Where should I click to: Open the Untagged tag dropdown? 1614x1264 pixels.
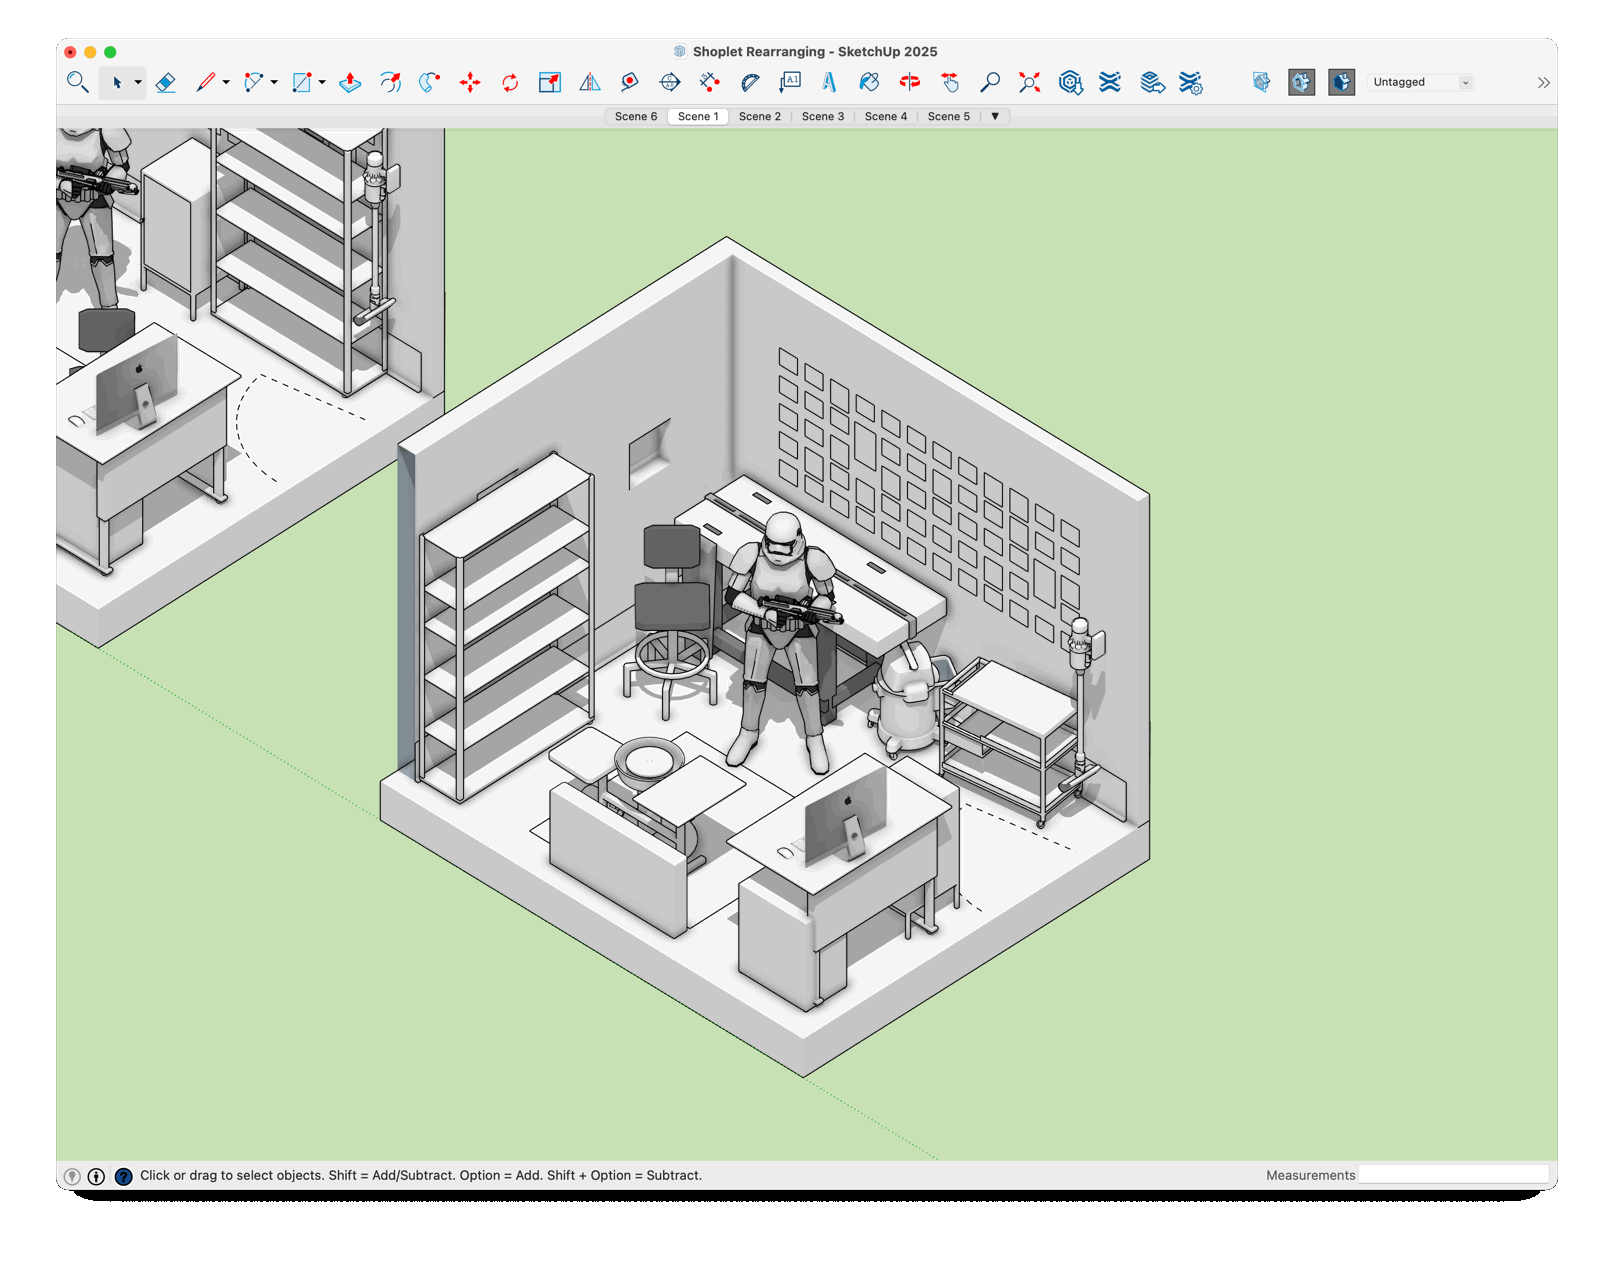(1421, 82)
